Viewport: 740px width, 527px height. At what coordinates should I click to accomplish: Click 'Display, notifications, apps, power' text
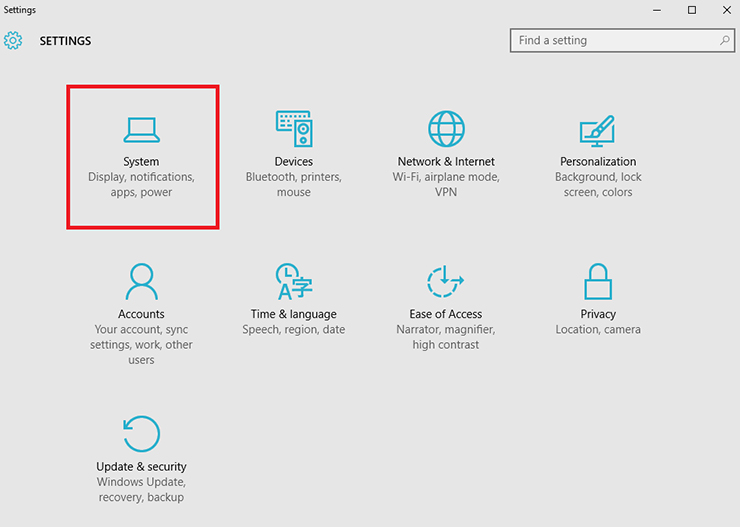coord(141,184)
